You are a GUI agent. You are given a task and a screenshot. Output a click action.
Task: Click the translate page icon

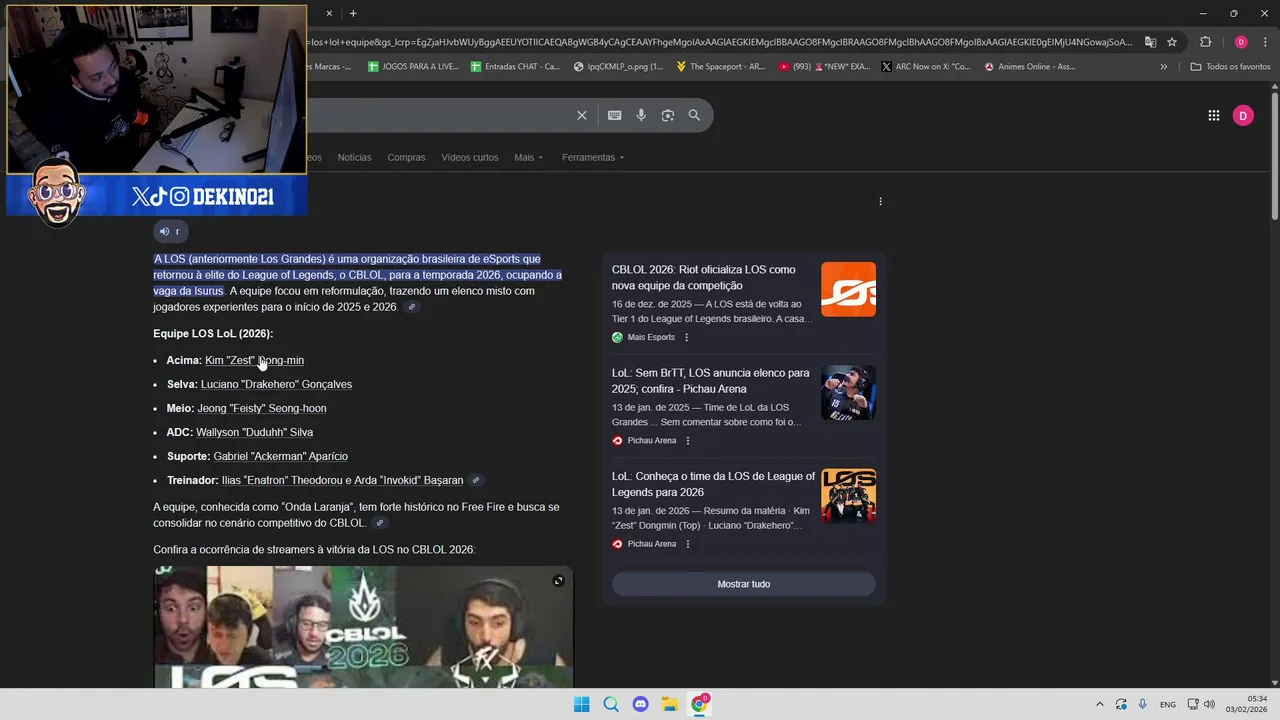(x=1150, y=42)
